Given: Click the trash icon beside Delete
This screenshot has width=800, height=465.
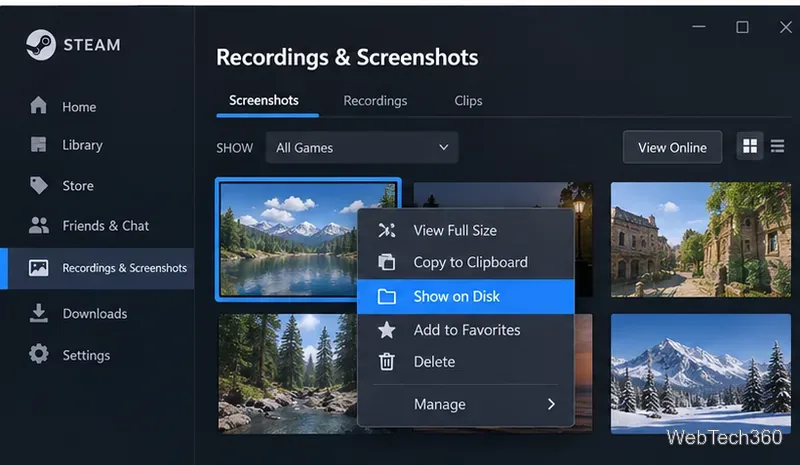Looking at the screenshot, I should [387, 361].
